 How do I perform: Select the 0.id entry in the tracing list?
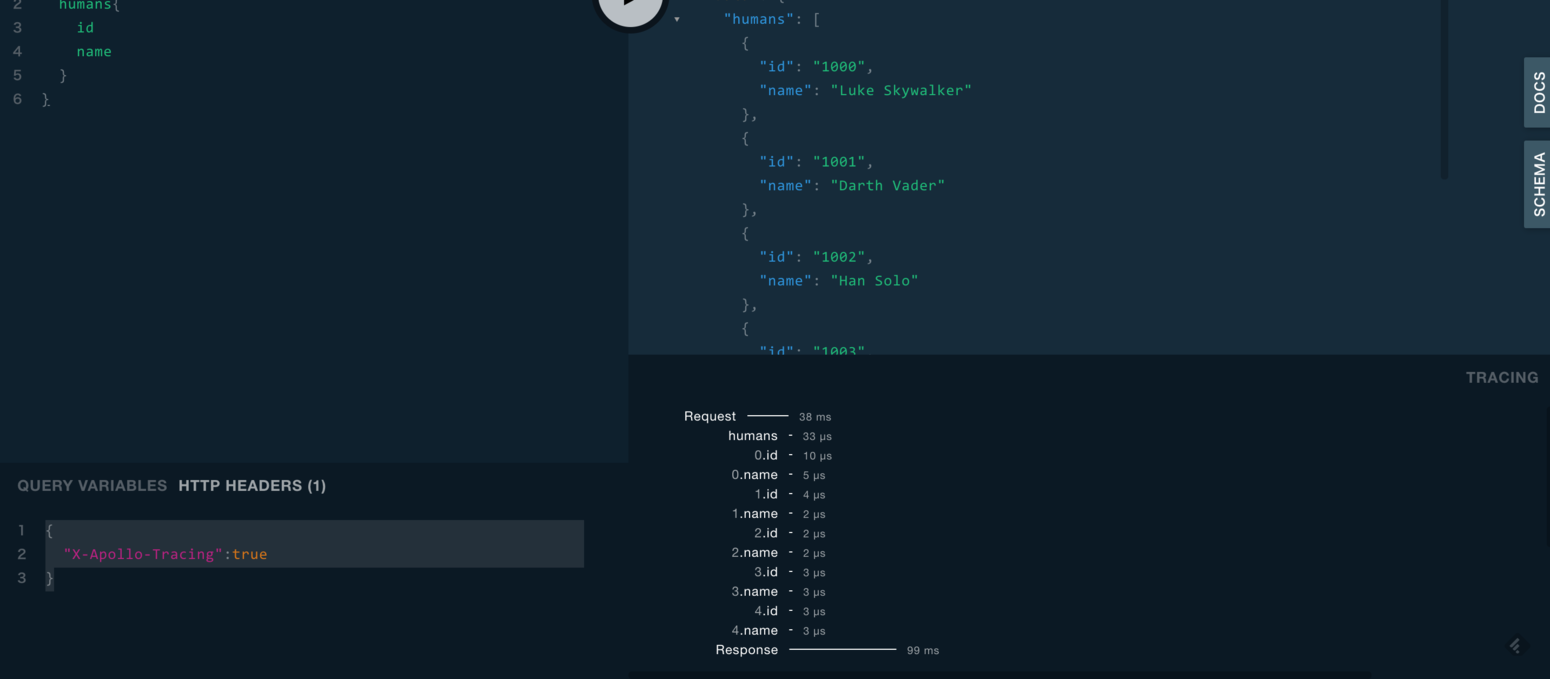pyautogui.click(x=767, y=455)
